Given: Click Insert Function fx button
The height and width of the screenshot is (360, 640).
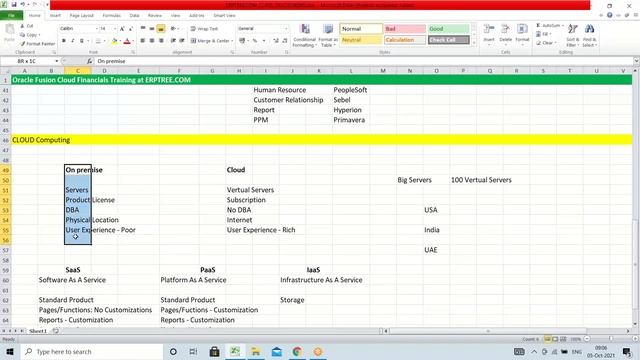Looking at the screenshot, I should coord(89,61).
